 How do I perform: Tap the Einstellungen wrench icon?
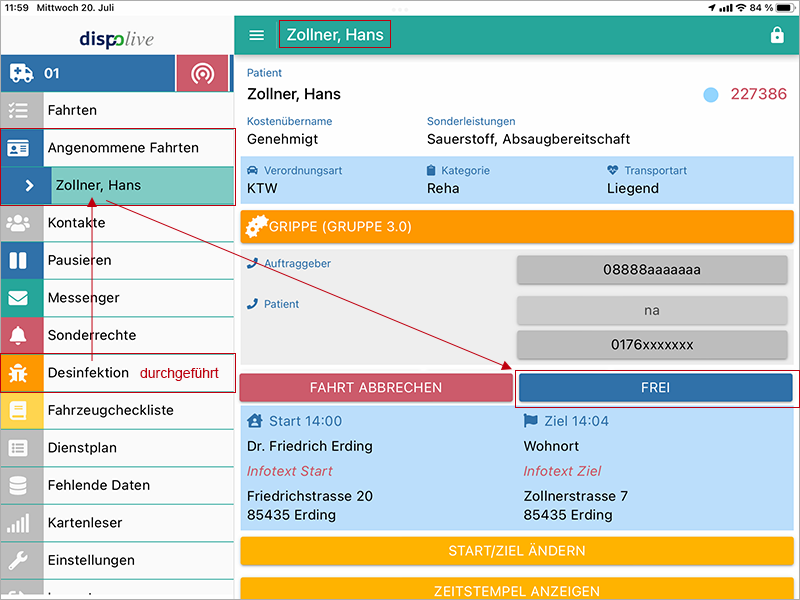tap(18, 561)
